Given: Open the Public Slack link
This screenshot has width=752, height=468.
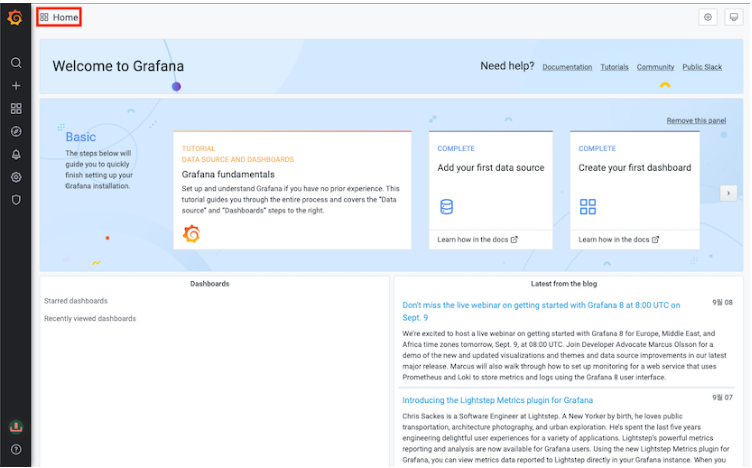Looking at the screenshot, I should point(702,67).
